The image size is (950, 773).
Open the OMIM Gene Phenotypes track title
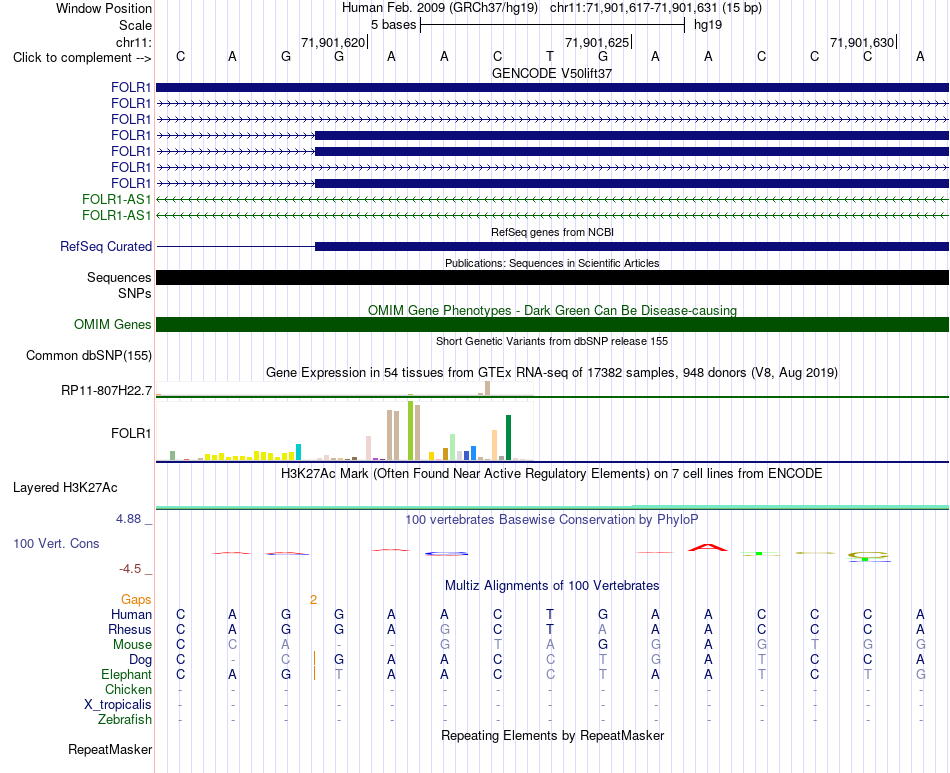click(x=553, y=310)
